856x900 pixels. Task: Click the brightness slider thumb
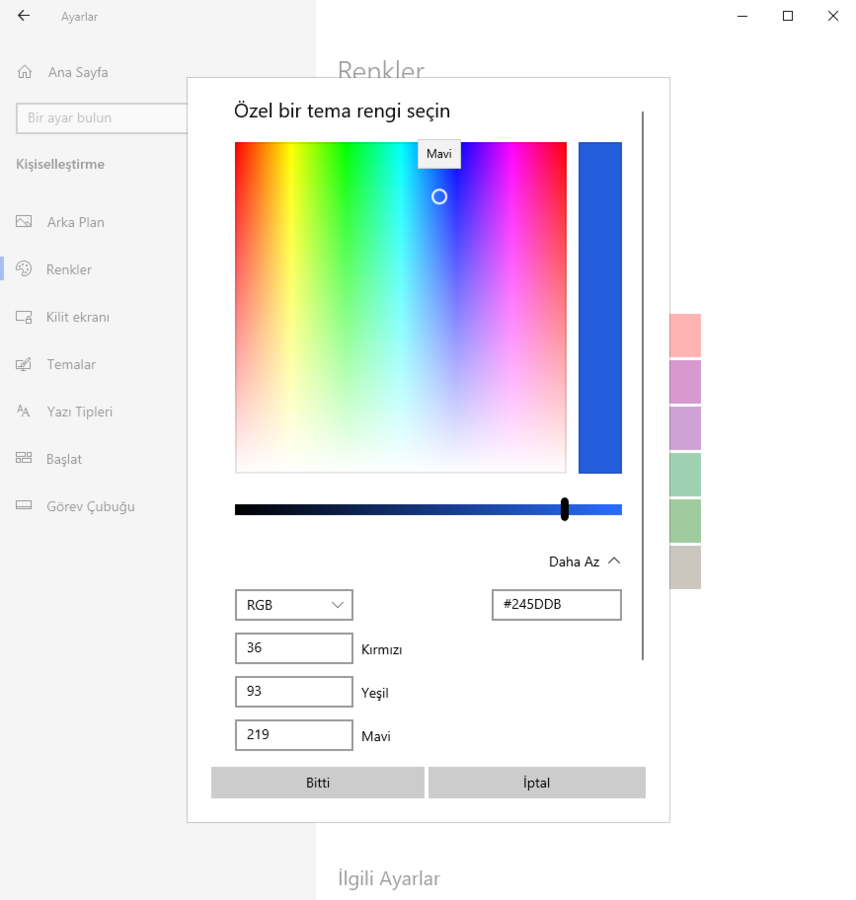coord(565,509)
